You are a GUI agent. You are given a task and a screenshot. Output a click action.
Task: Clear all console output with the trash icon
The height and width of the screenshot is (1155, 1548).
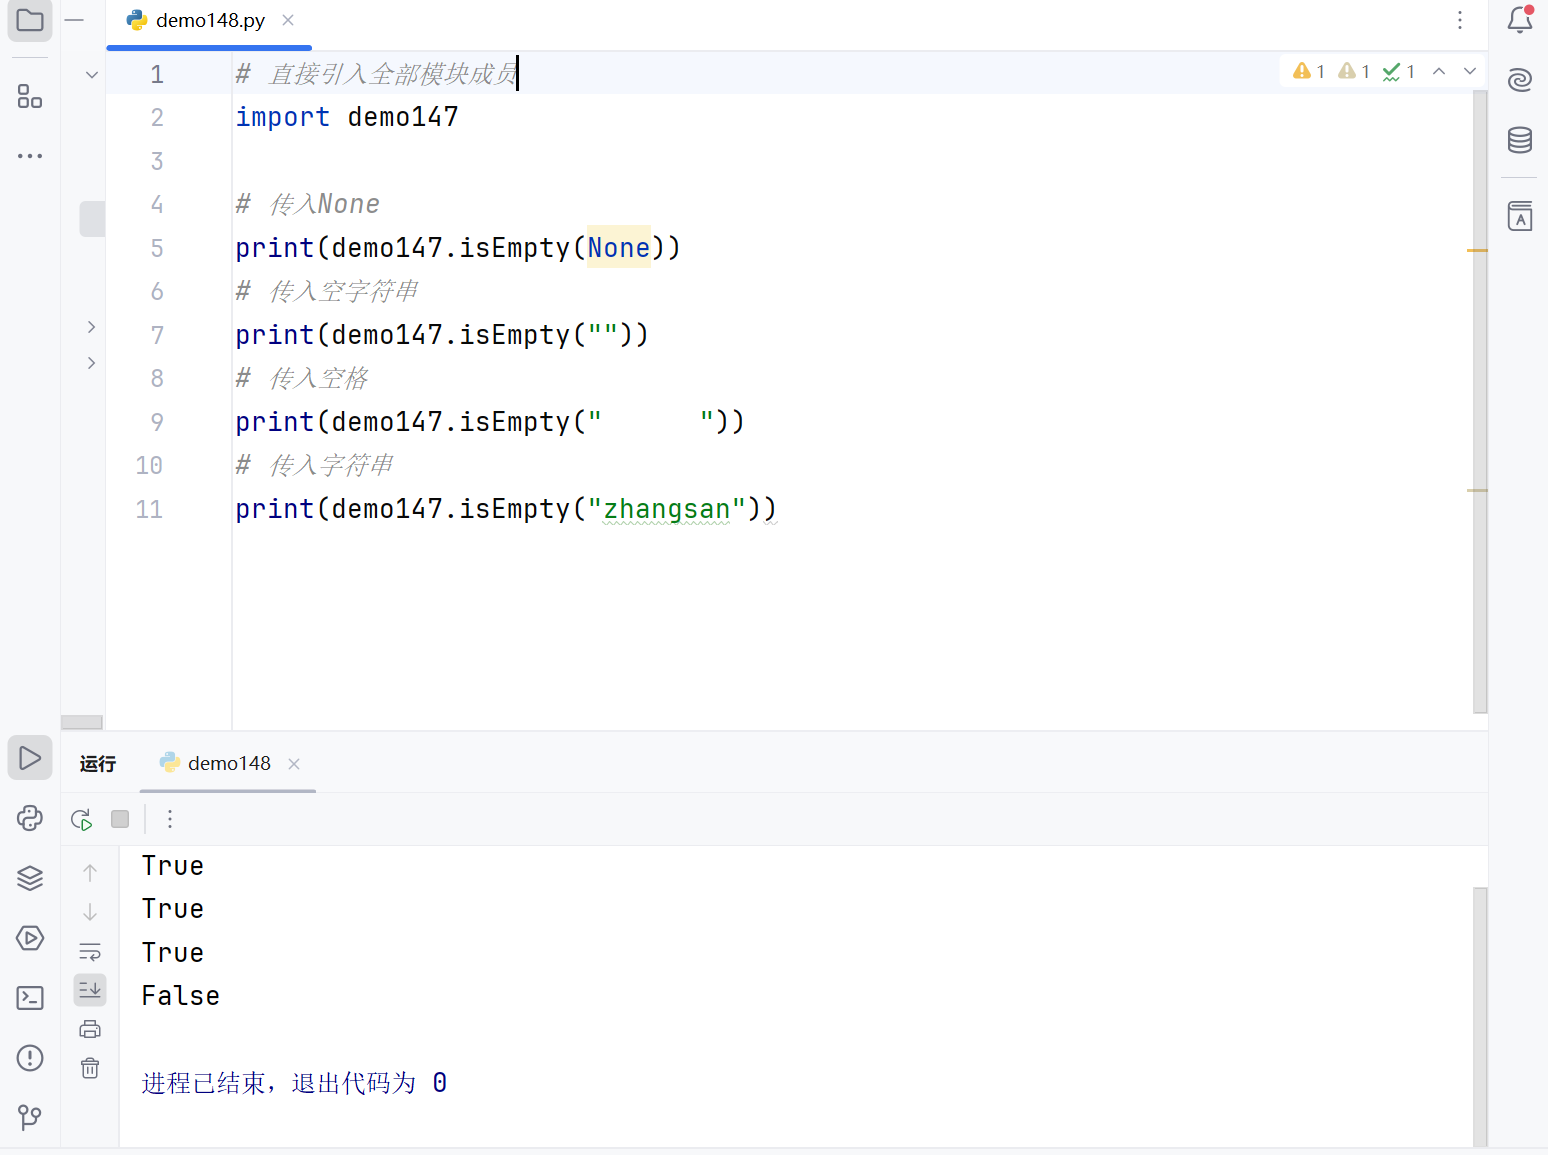point(90,1068)
